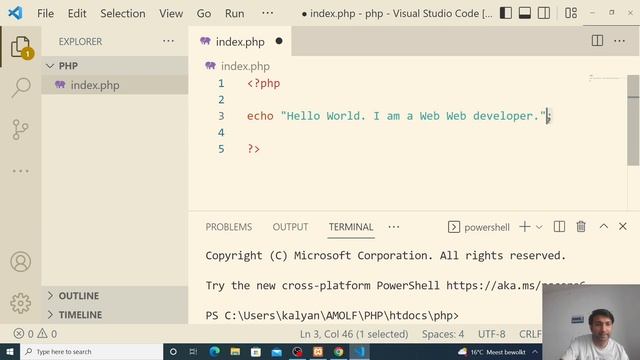Open index.php in the Explorer tree
This screenshot has width=640, height=360.
click(x=115, y=85)
